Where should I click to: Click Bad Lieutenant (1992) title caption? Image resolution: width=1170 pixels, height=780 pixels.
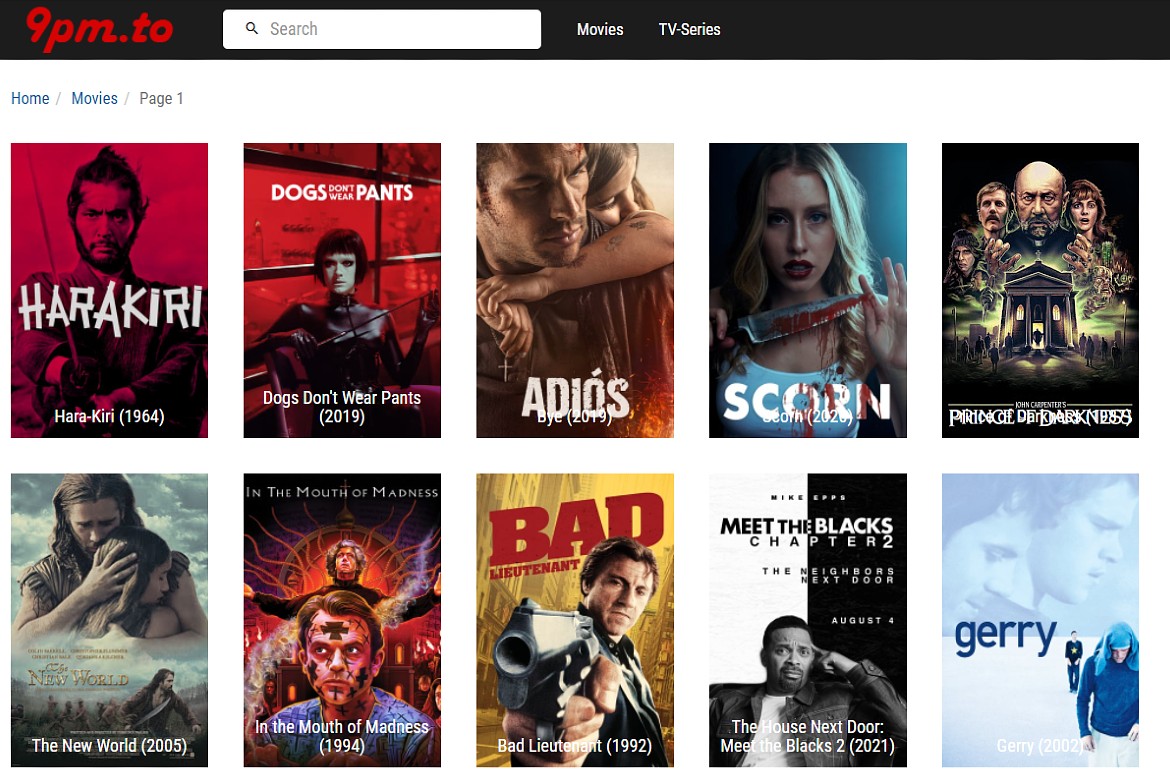pyautogui.click(x=575, y=746)
